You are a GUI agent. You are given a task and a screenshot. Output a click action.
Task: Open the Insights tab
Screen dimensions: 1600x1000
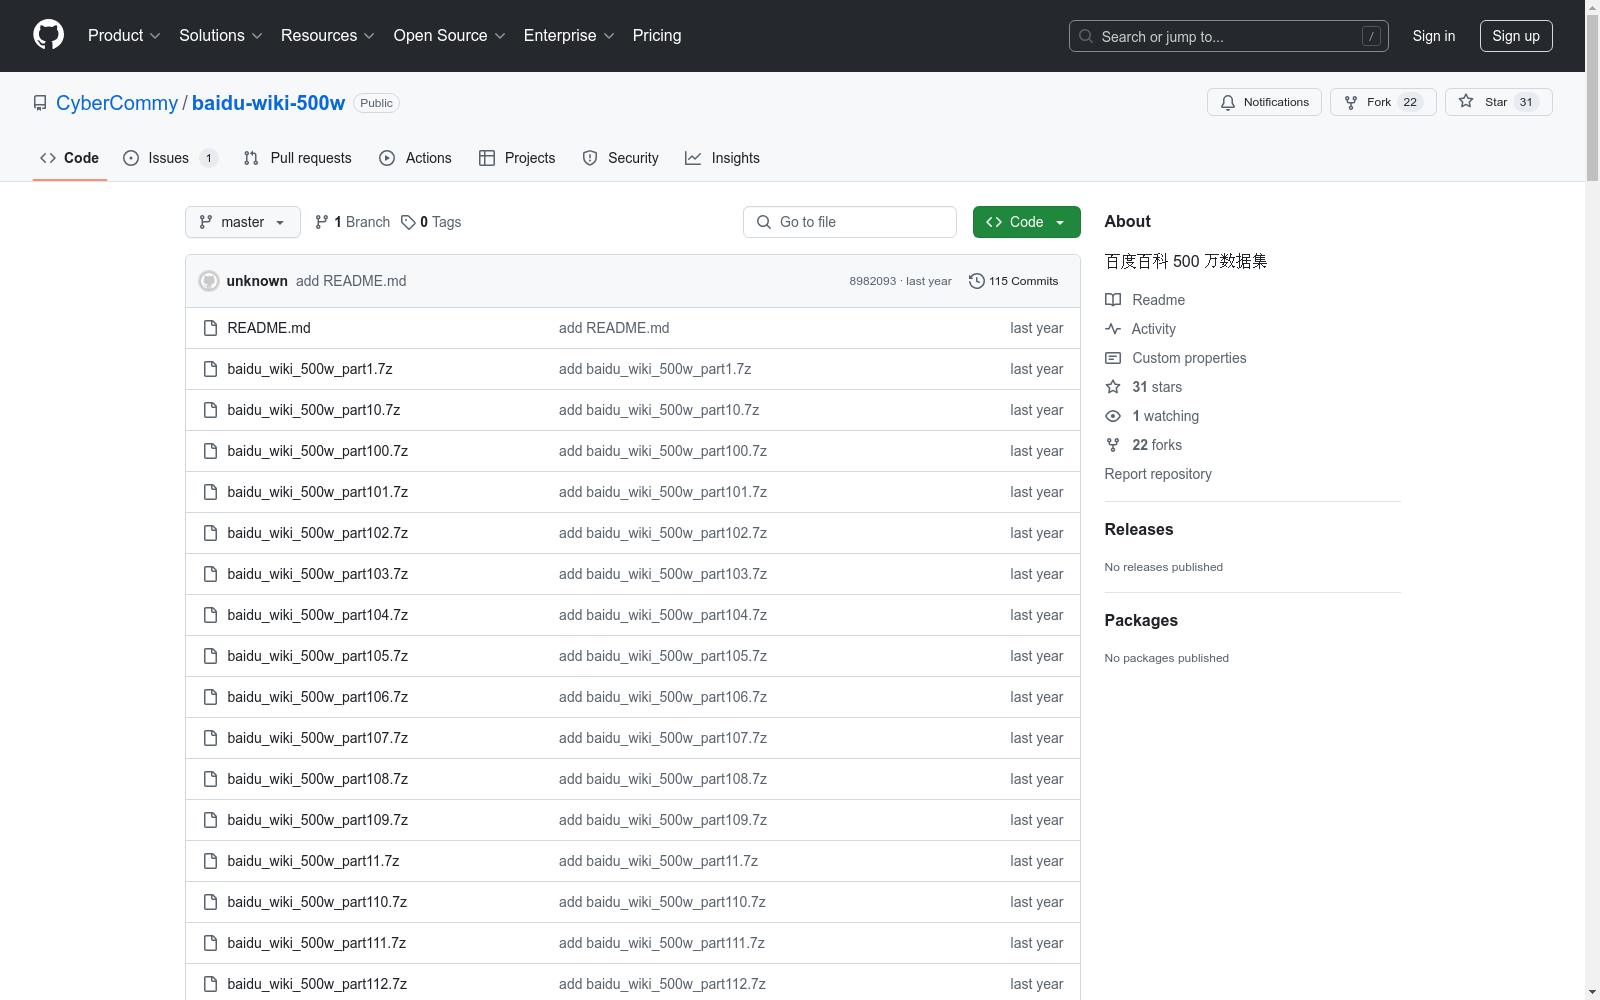pyautogui.click(x=722, y=158)
